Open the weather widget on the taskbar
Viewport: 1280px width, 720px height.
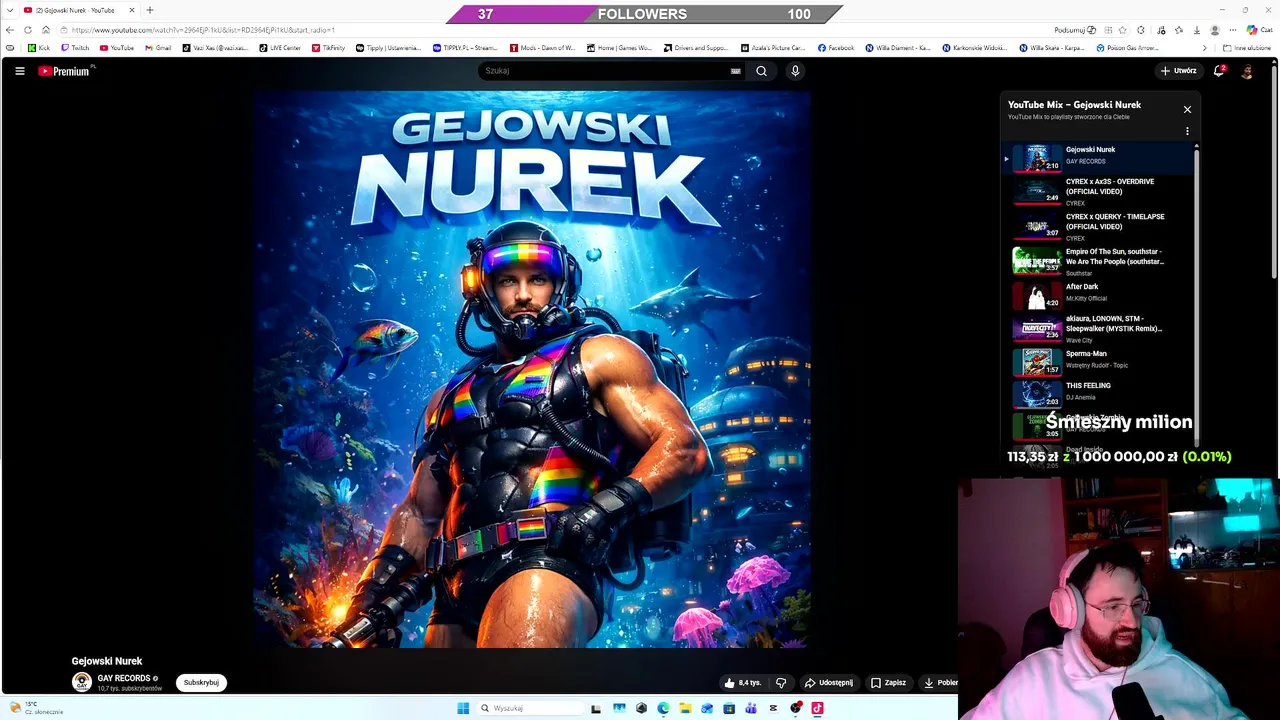pos(36,708)
